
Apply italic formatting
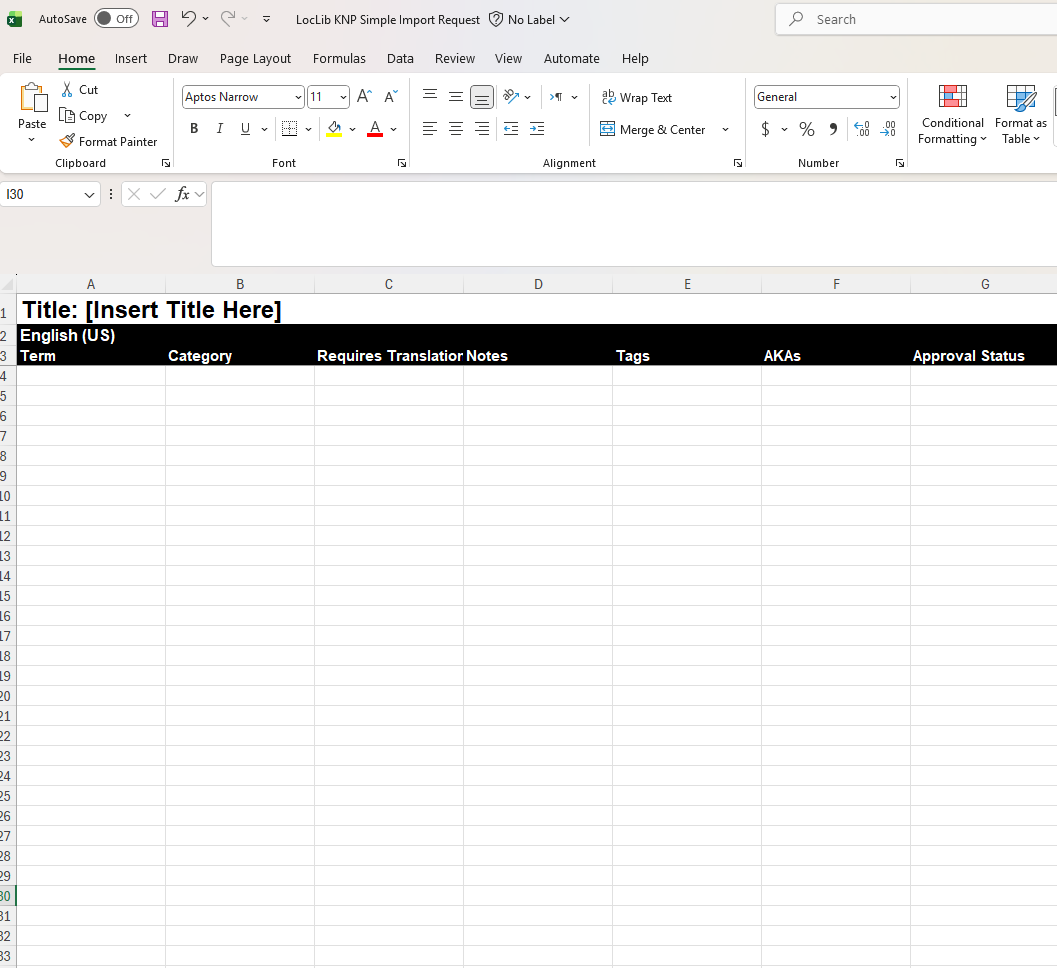(x=220, y=129)
